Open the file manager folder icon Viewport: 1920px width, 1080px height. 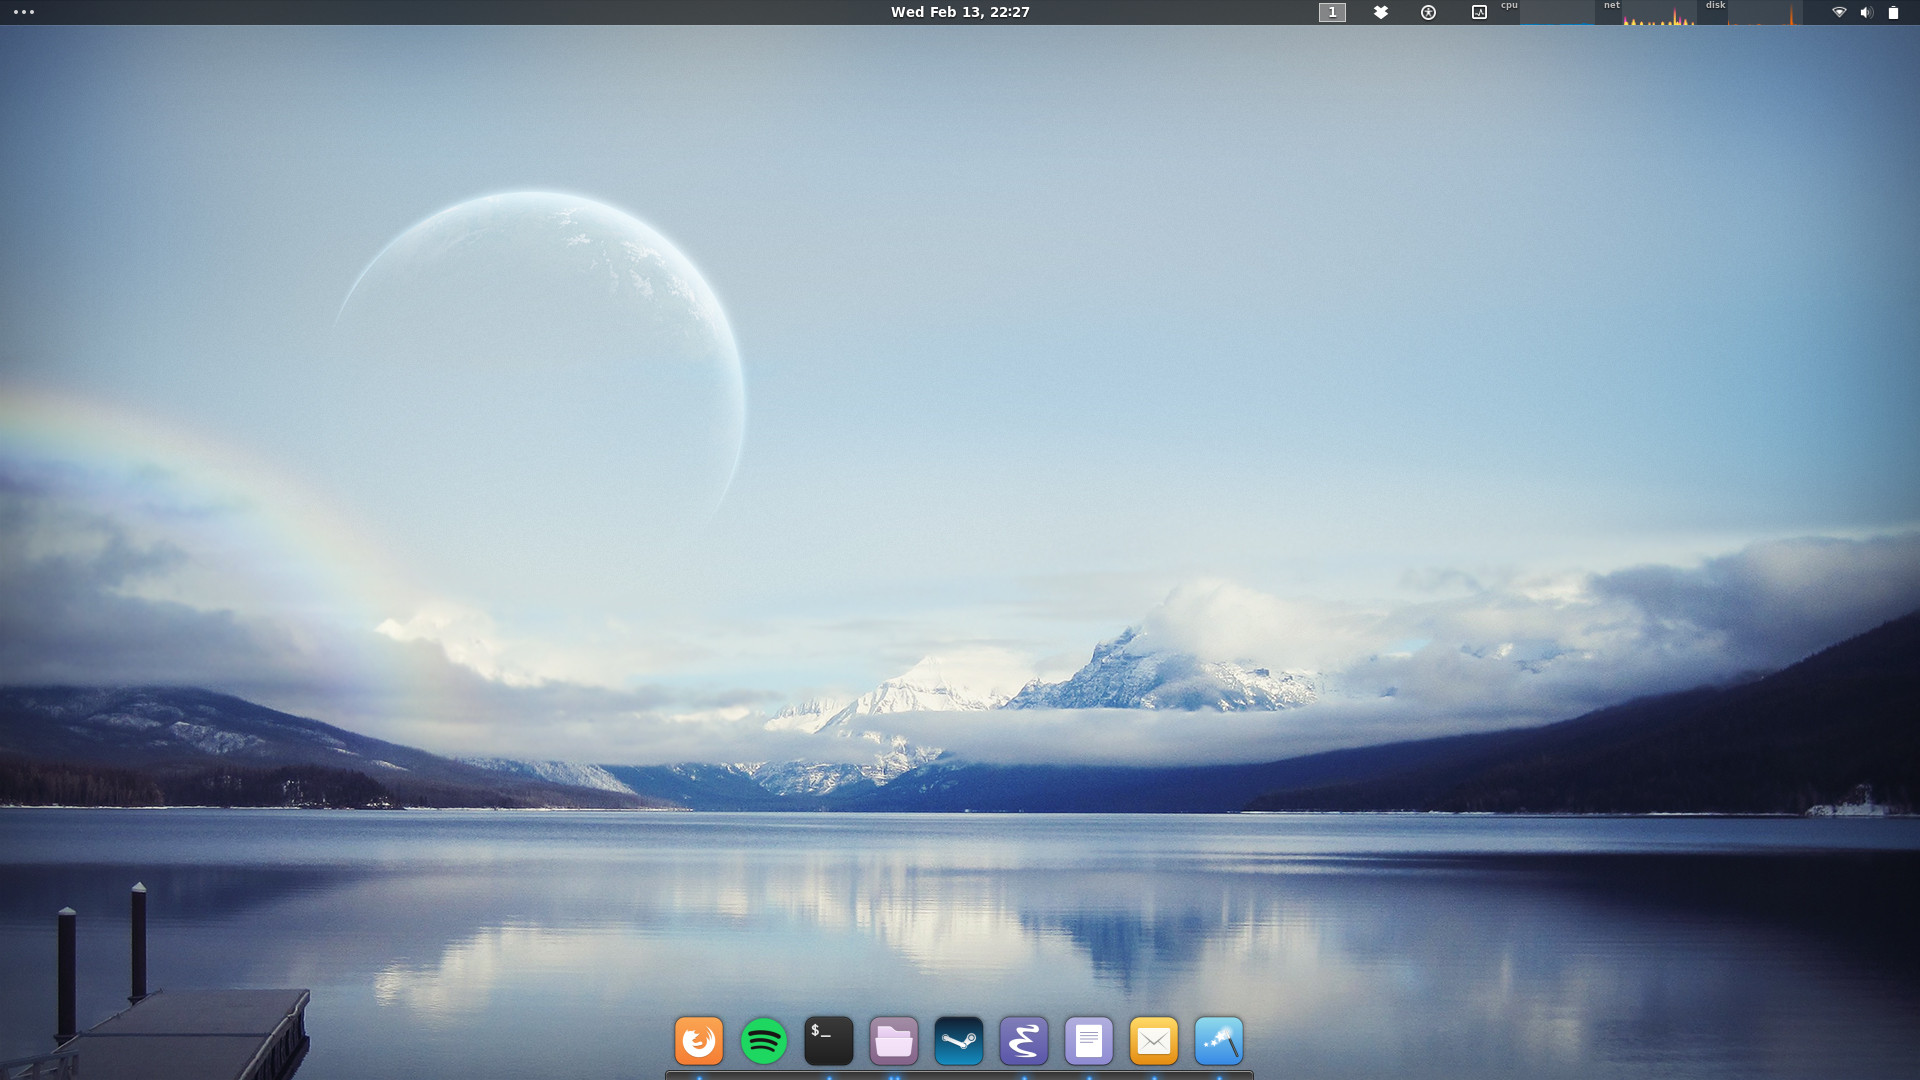click(894, 1041)
